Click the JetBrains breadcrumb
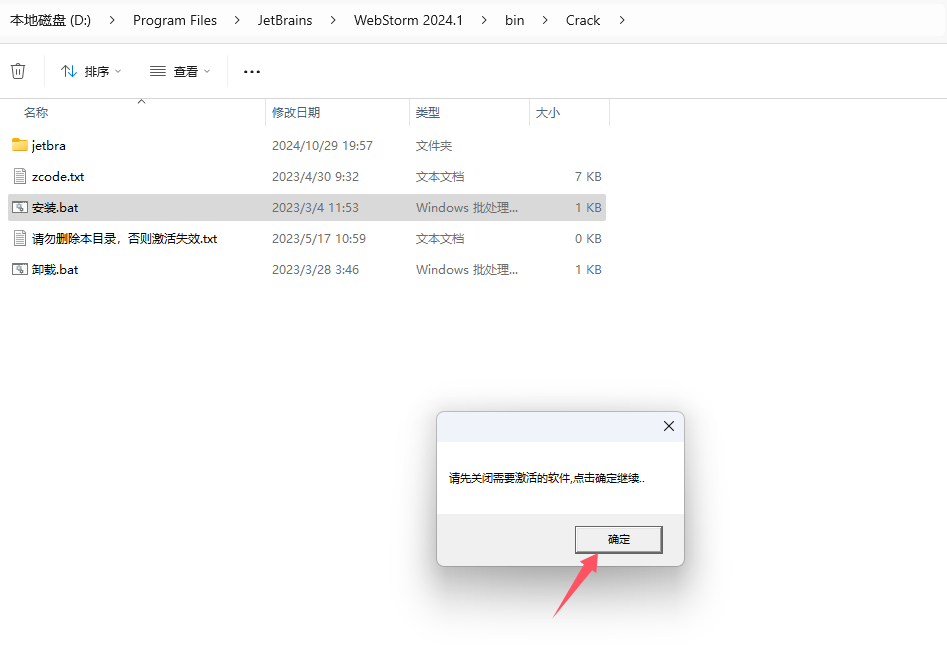The image size is (947, 663). pyautogui.click(x=285, y=21)
